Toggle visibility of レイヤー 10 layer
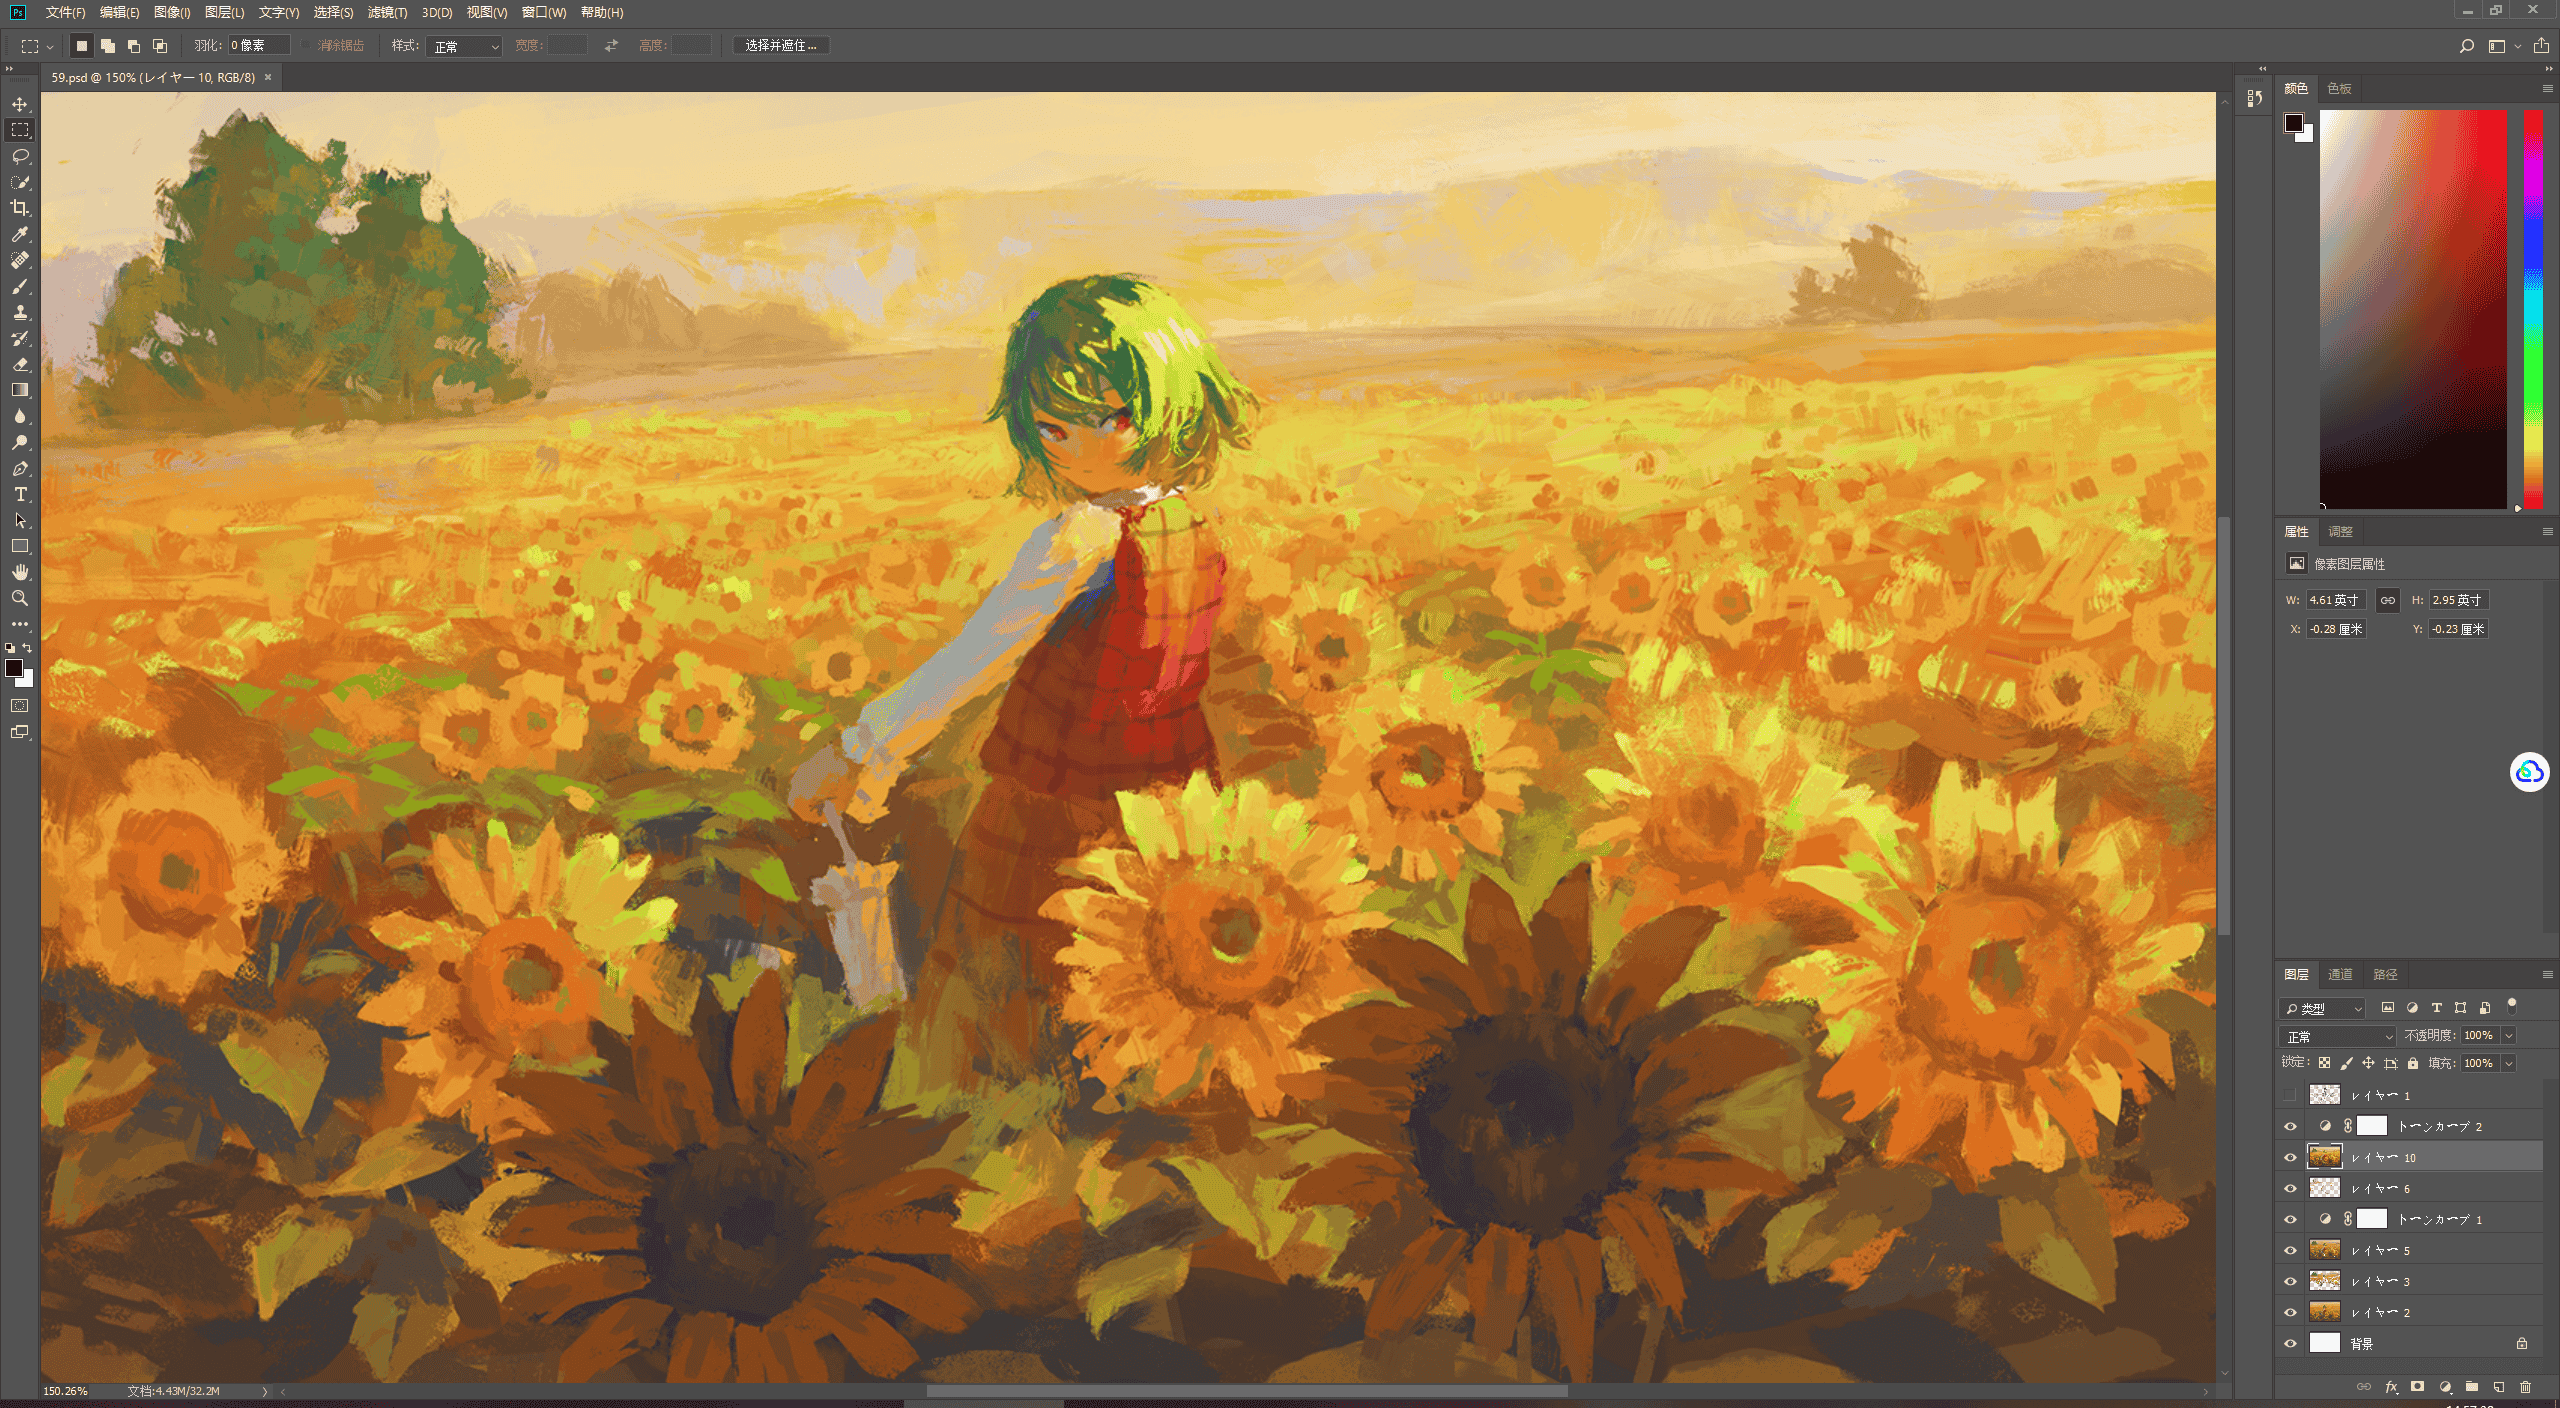The image size is (2560, 1408). point(2290,1157)
